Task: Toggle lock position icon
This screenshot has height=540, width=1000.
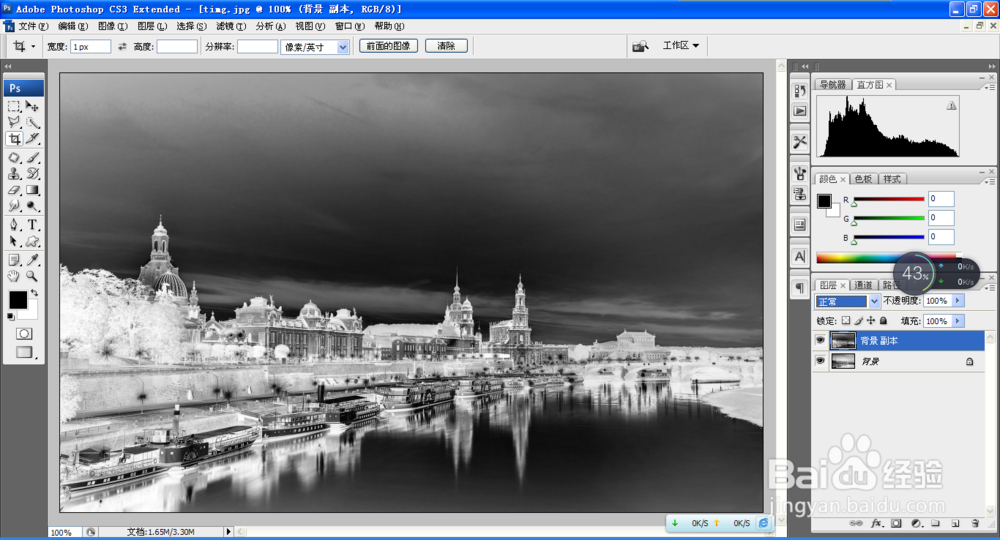Action: coord(871,321)
